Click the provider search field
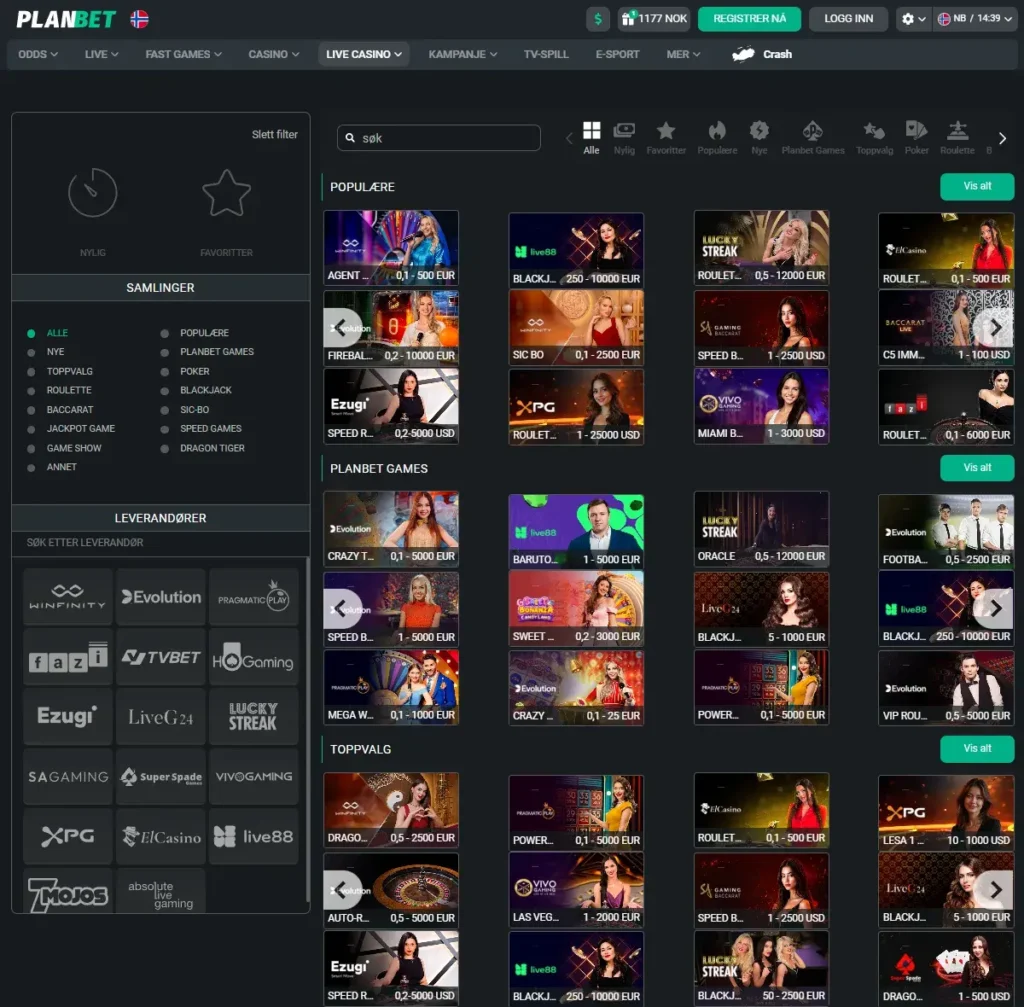This screenshot has width=1024, height=1007. 161,543
